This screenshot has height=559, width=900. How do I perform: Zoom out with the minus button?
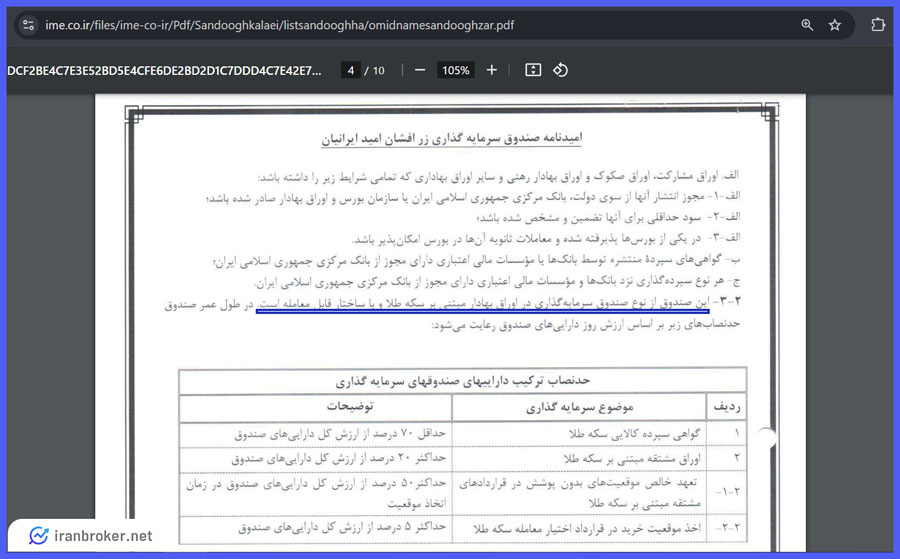click(x=420, y=70)
